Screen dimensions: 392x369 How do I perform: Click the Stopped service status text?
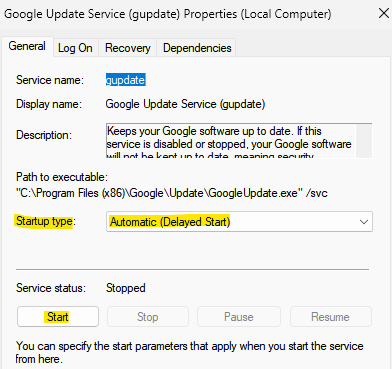(x=126, y=288)
